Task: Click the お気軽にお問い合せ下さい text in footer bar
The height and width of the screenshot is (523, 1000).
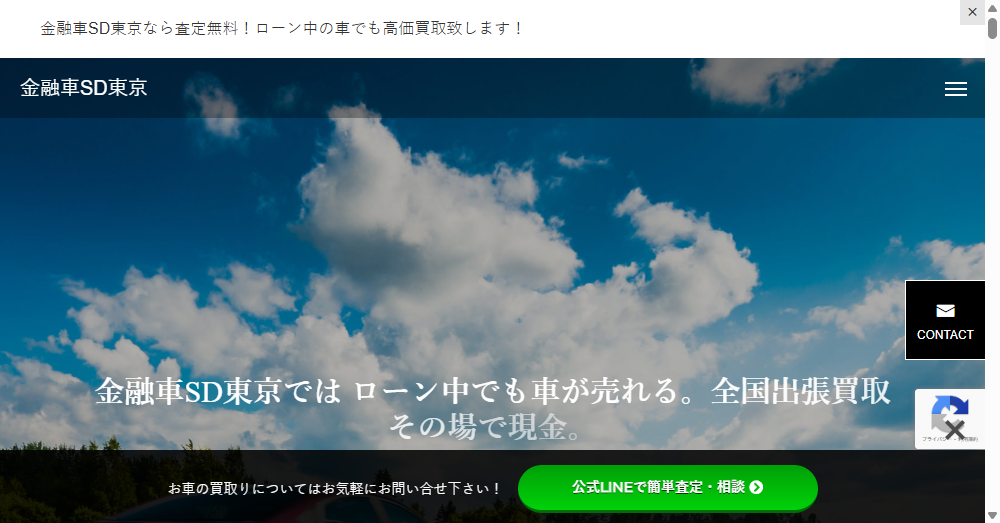Action: point(335,489)
